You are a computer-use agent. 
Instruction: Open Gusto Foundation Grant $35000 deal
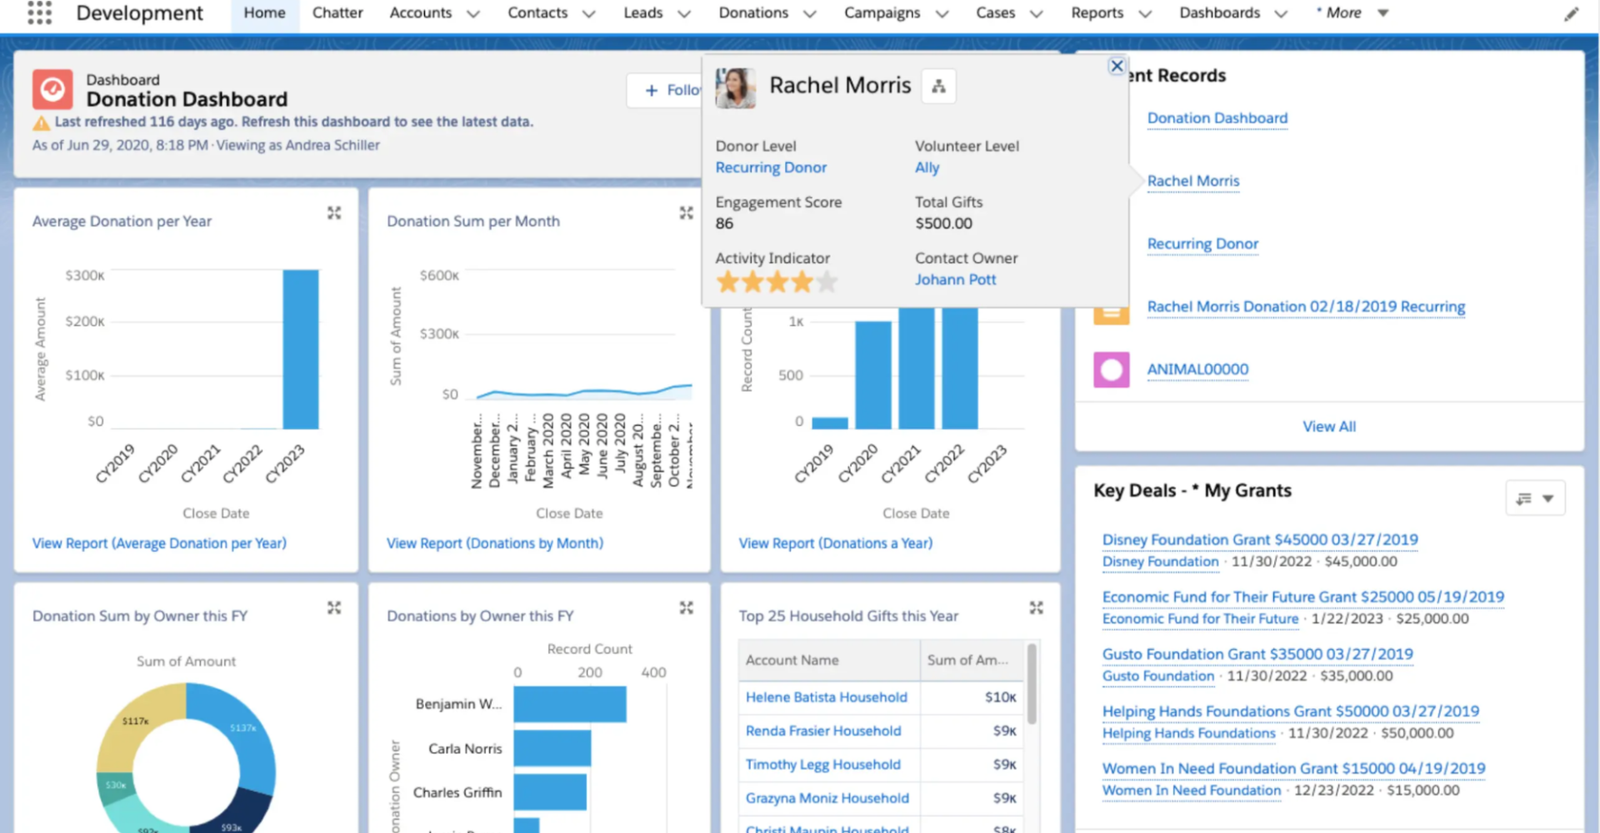1257,654
